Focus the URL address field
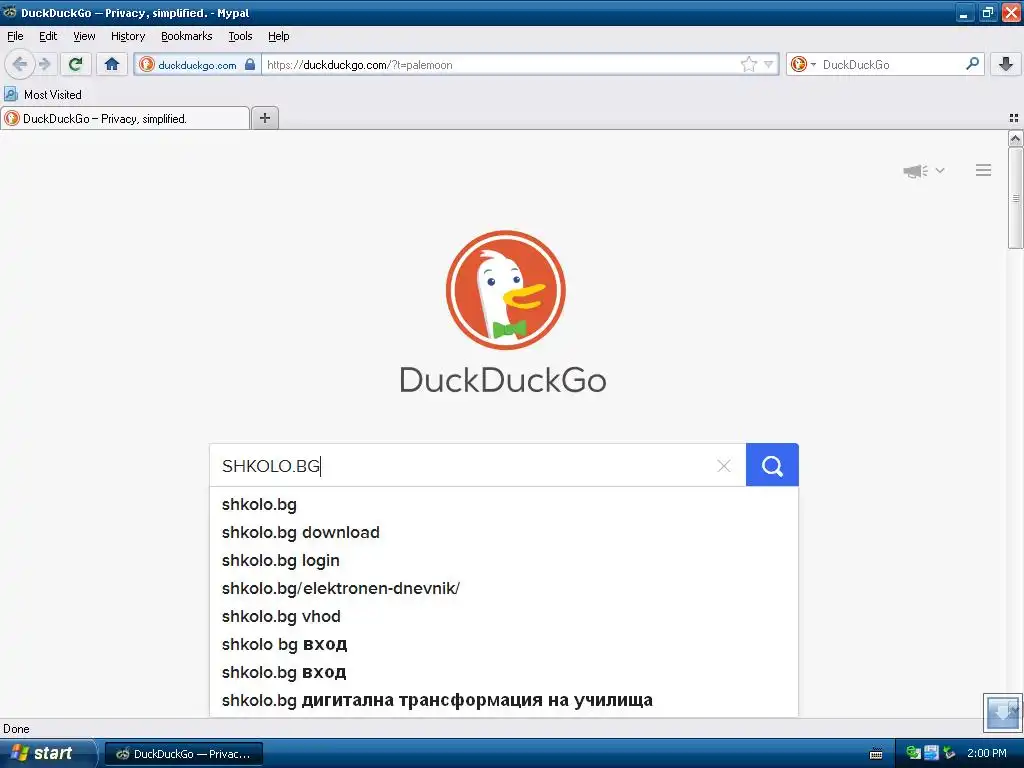This screenshot has height=768, width=1024. click(500, 65)
